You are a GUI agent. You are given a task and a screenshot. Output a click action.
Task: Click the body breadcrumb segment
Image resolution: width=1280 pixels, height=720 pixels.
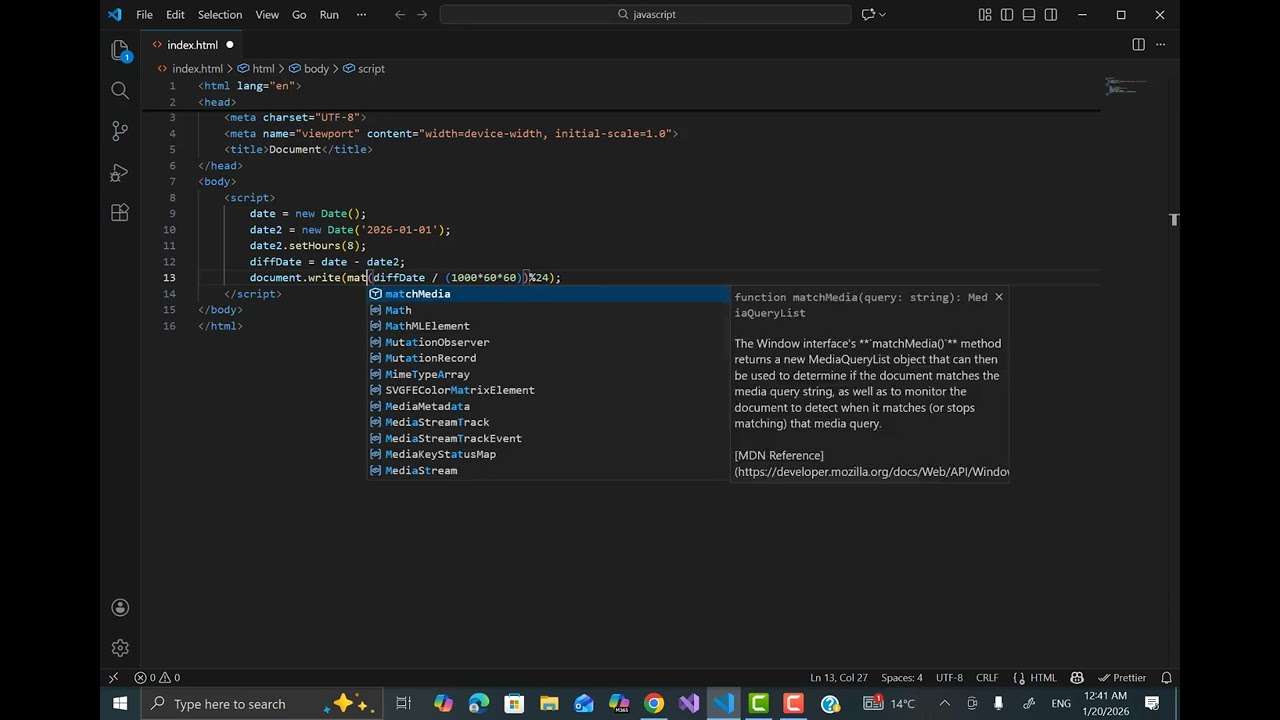[x=316, y=69]
